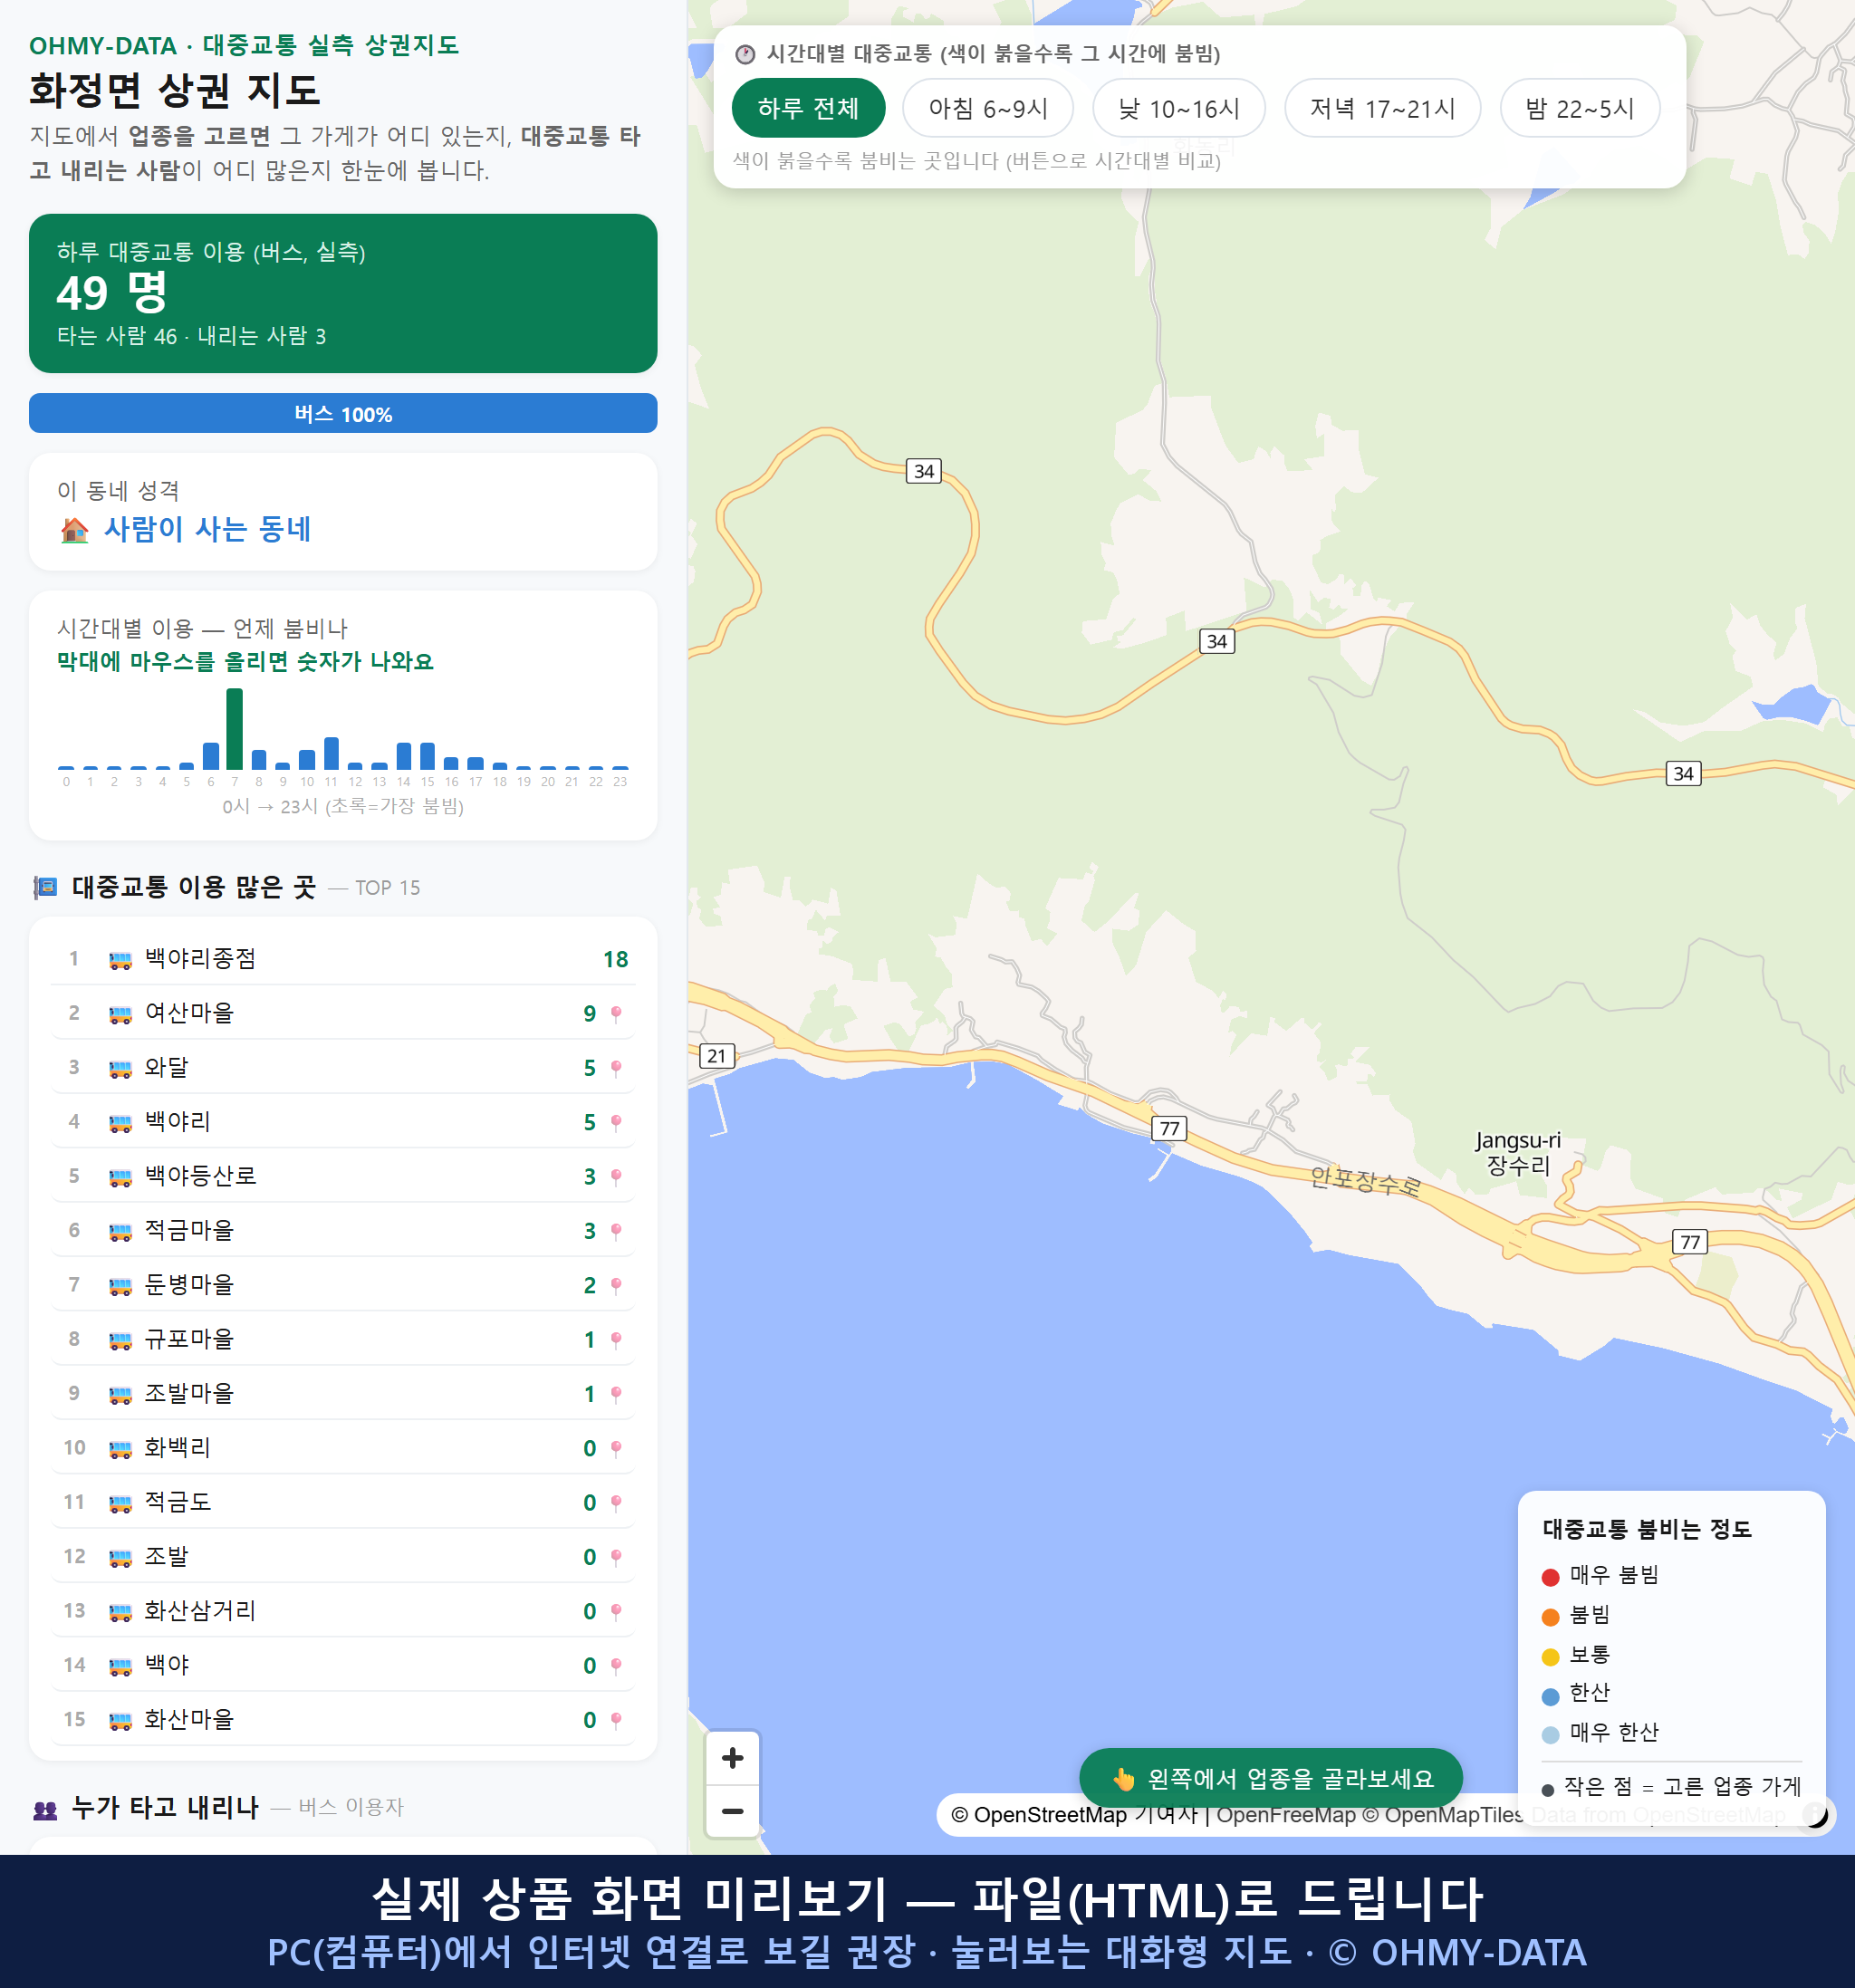
Task: Select the 백야리종점 stop row
Action: click(343, 959)
